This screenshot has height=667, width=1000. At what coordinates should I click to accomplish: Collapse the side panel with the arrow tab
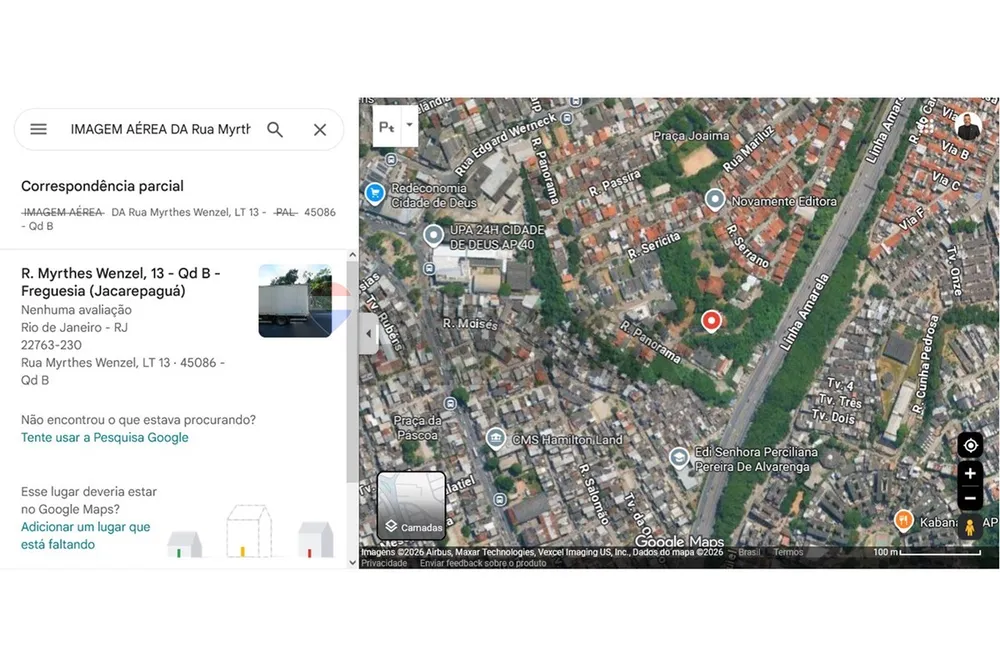click(x=368, y=333)
